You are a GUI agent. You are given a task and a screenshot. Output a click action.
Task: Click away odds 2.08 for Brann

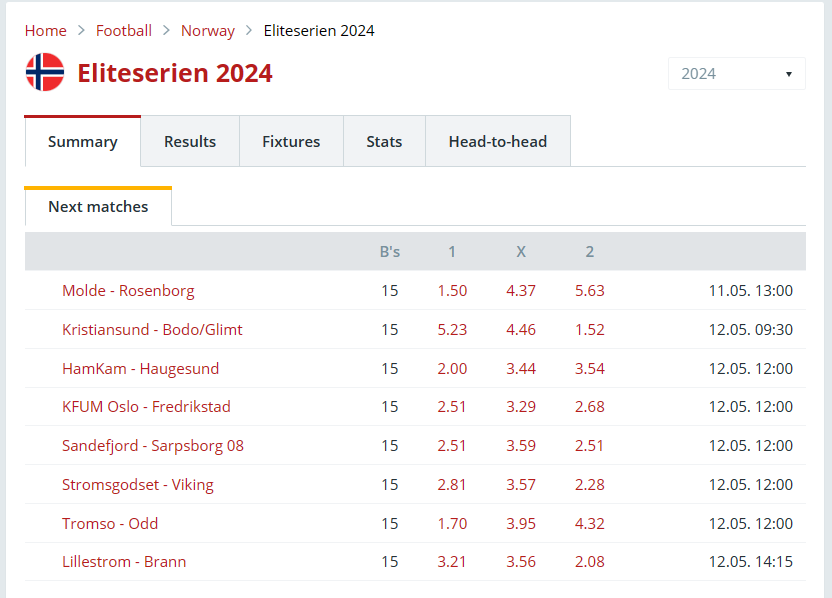click(590, 562)
